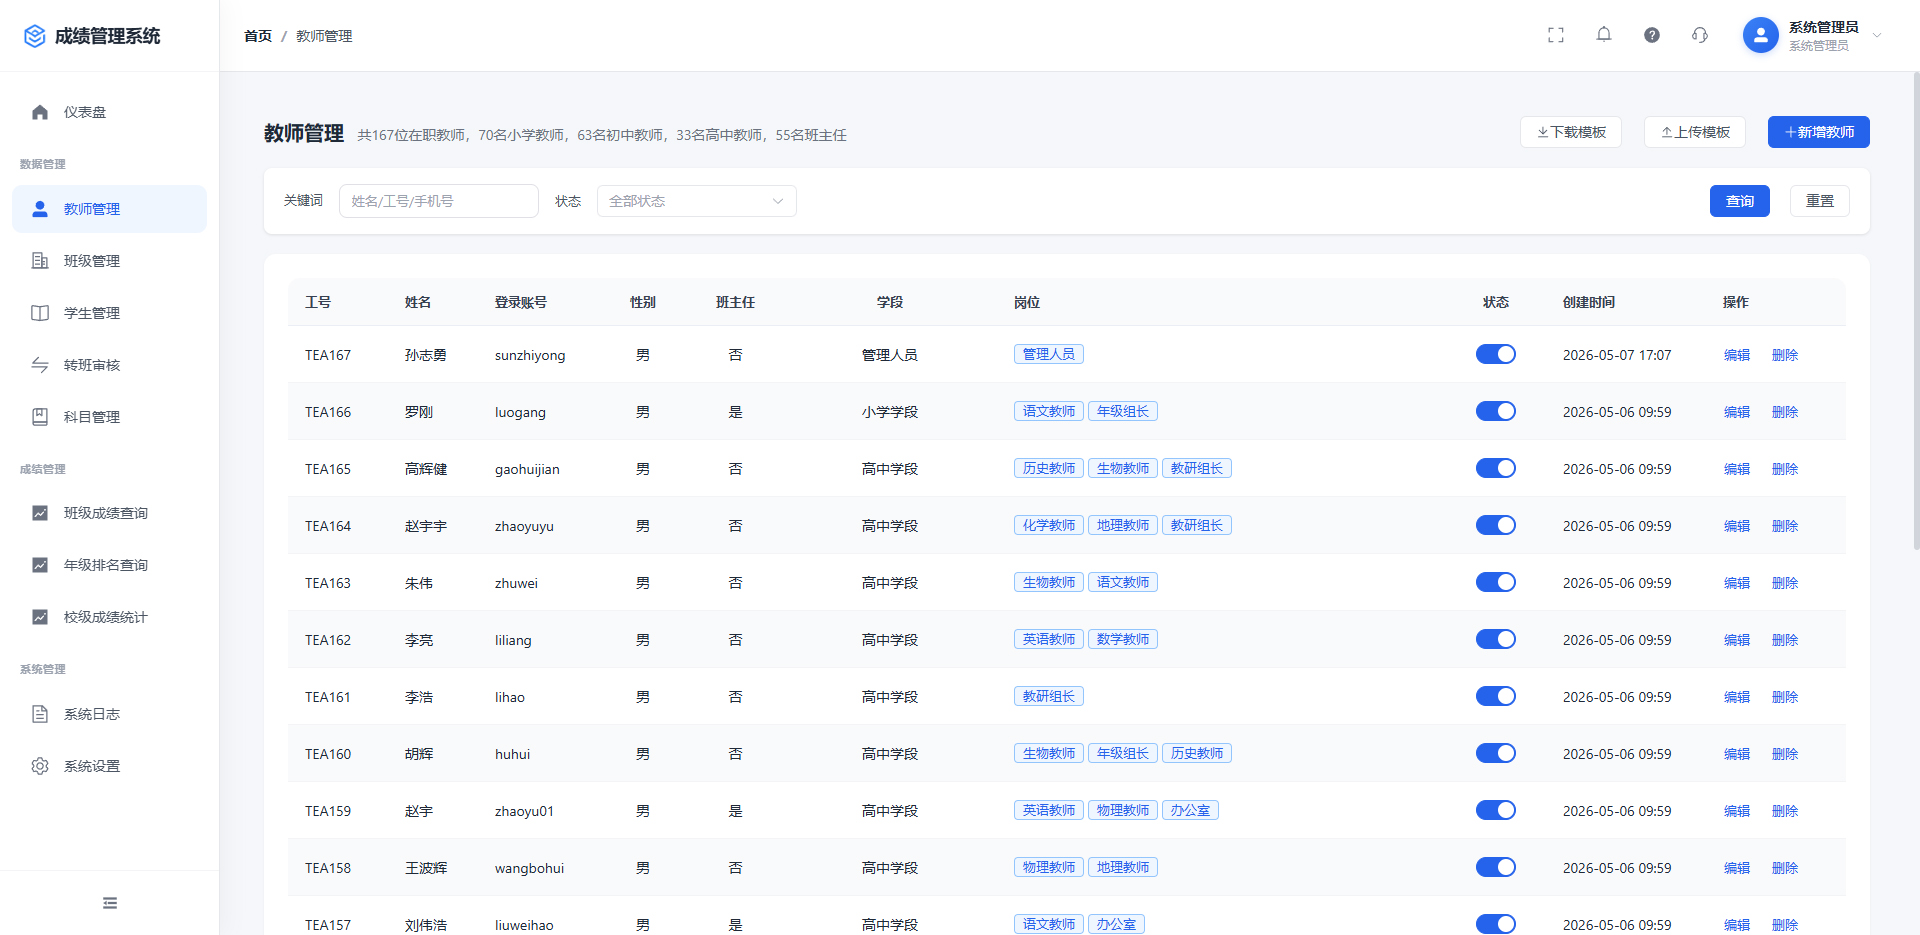Screen dimensions: 1920x935
Task: Click the 首页 breadcrumb link
Action: click(258, 36)
